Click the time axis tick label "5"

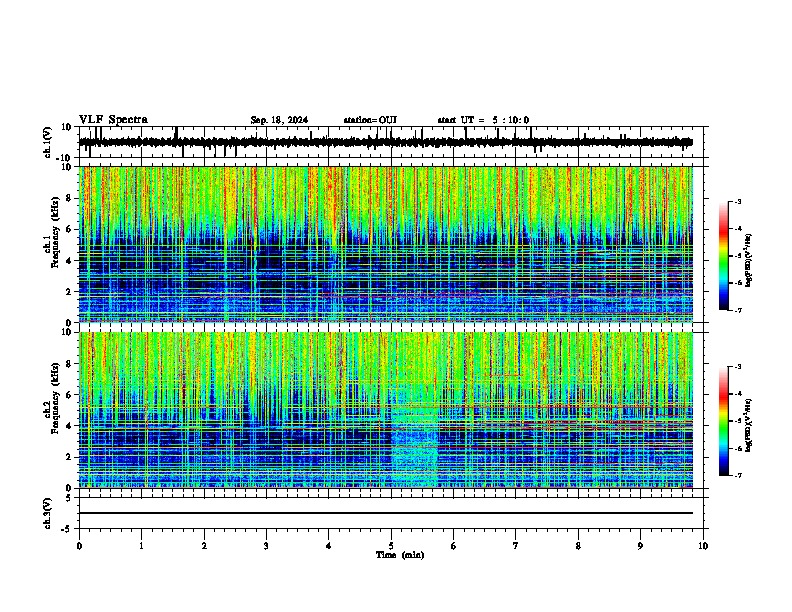pos(391,546)
